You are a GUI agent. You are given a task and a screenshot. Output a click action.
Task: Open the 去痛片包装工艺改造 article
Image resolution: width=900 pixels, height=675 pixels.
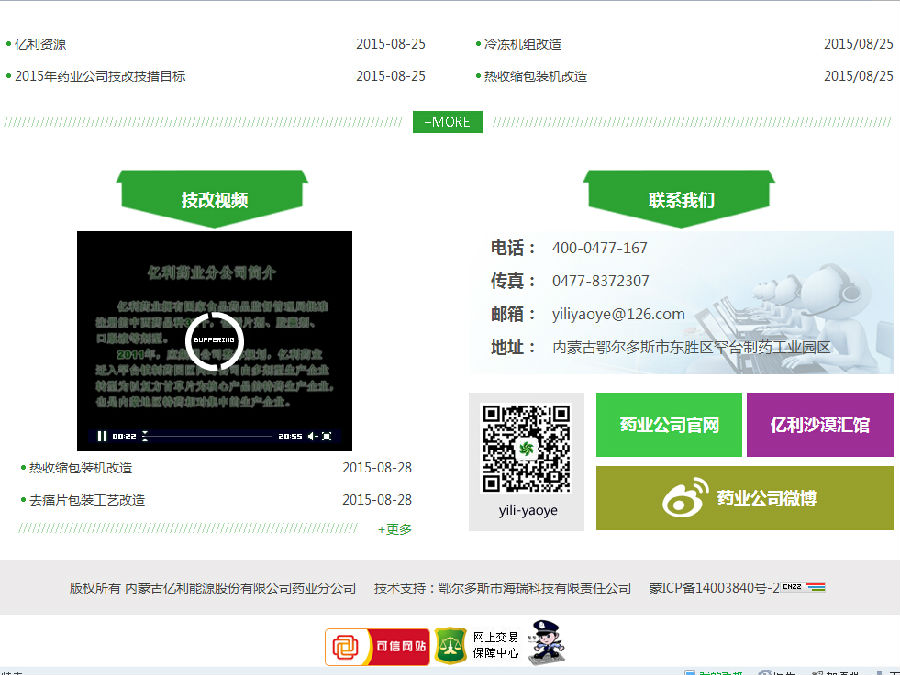[86, 500]
